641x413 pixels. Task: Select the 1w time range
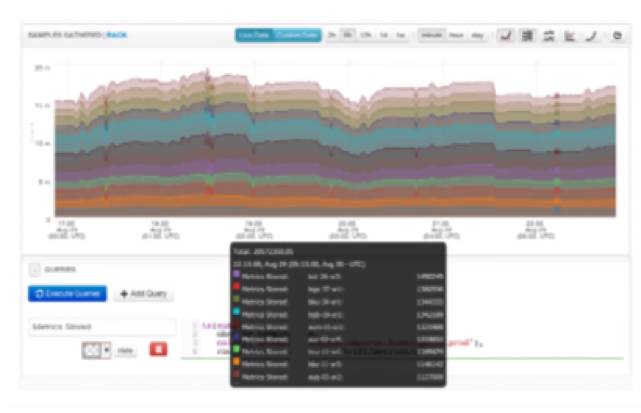(401, 35)
